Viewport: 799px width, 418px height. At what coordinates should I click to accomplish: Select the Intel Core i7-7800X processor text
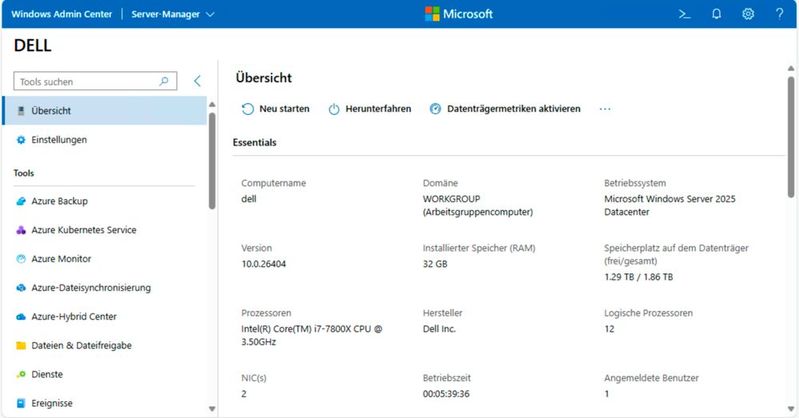click(x=311, y=335)
